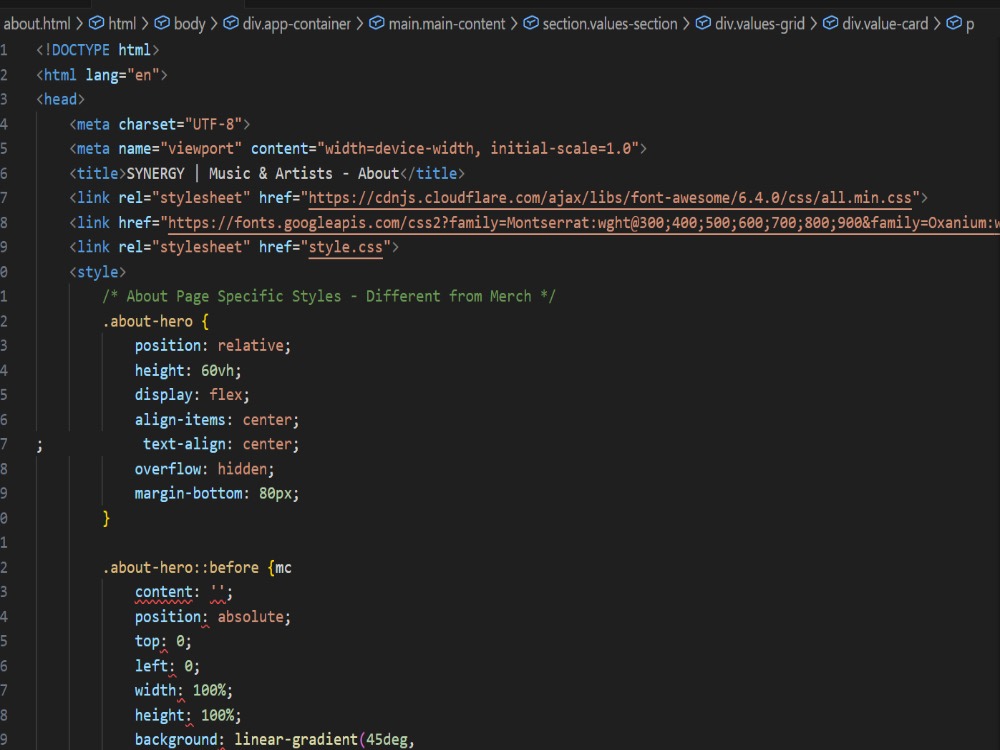Viewport: 1000px width, 750px height.
Task: Click chevron after div.value-card breadcrumb
Action: pos(937,24)
